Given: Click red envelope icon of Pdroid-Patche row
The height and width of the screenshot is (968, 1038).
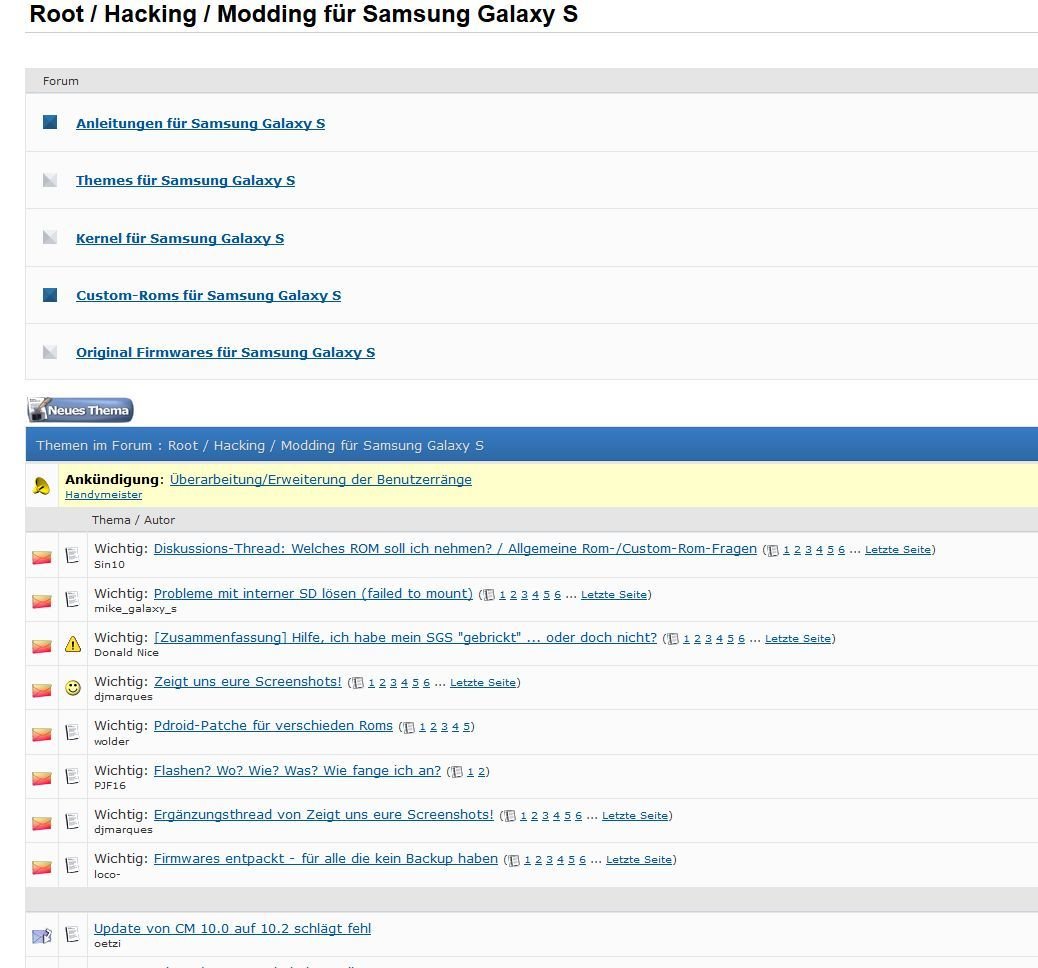Looking at the screenshot, I should (42, 734).
